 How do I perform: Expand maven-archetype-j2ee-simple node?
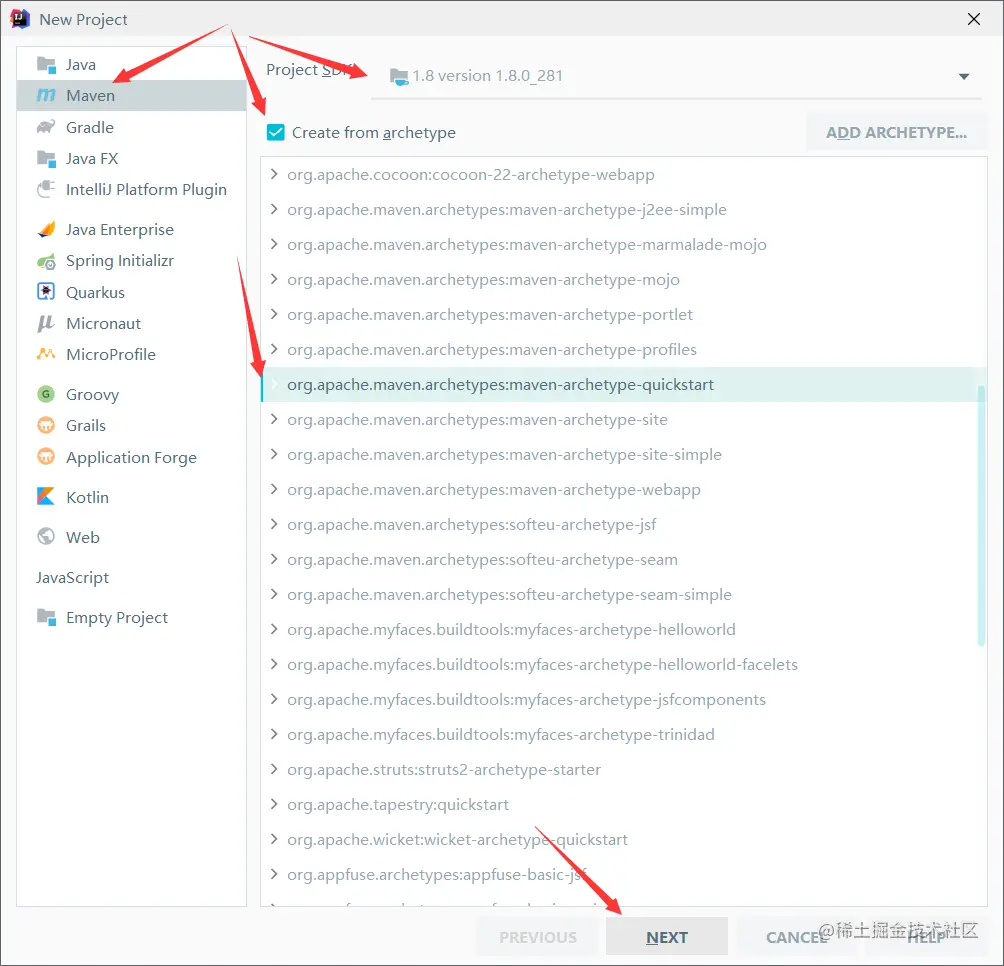pyautogui.click(x=274, y=209)
